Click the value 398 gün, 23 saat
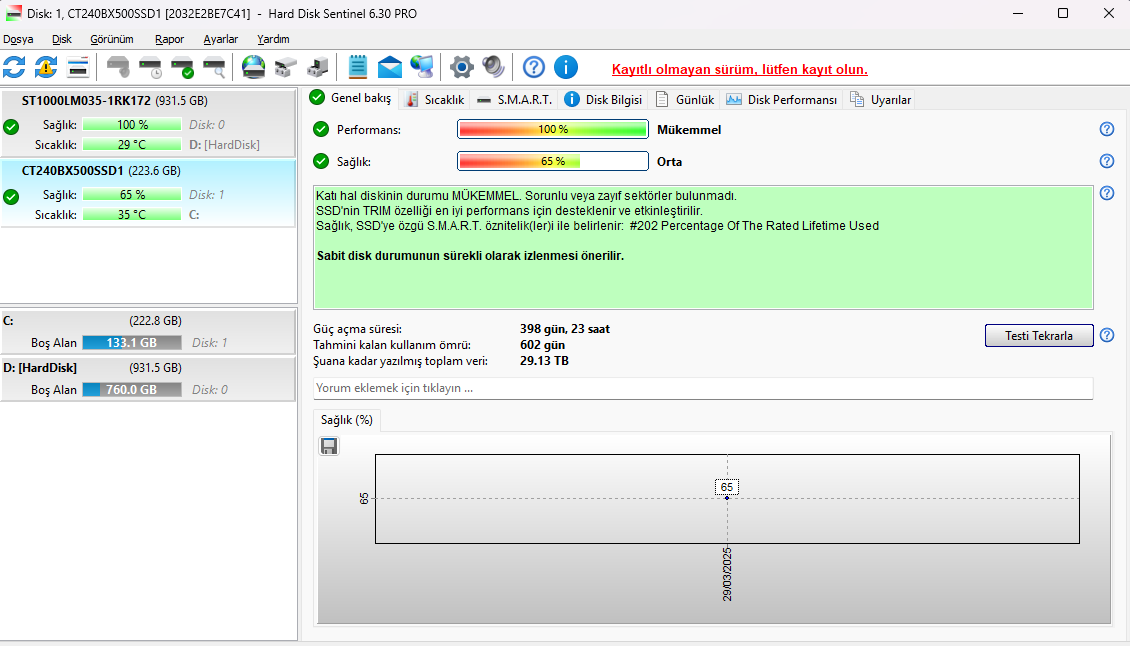 point(565,329)
